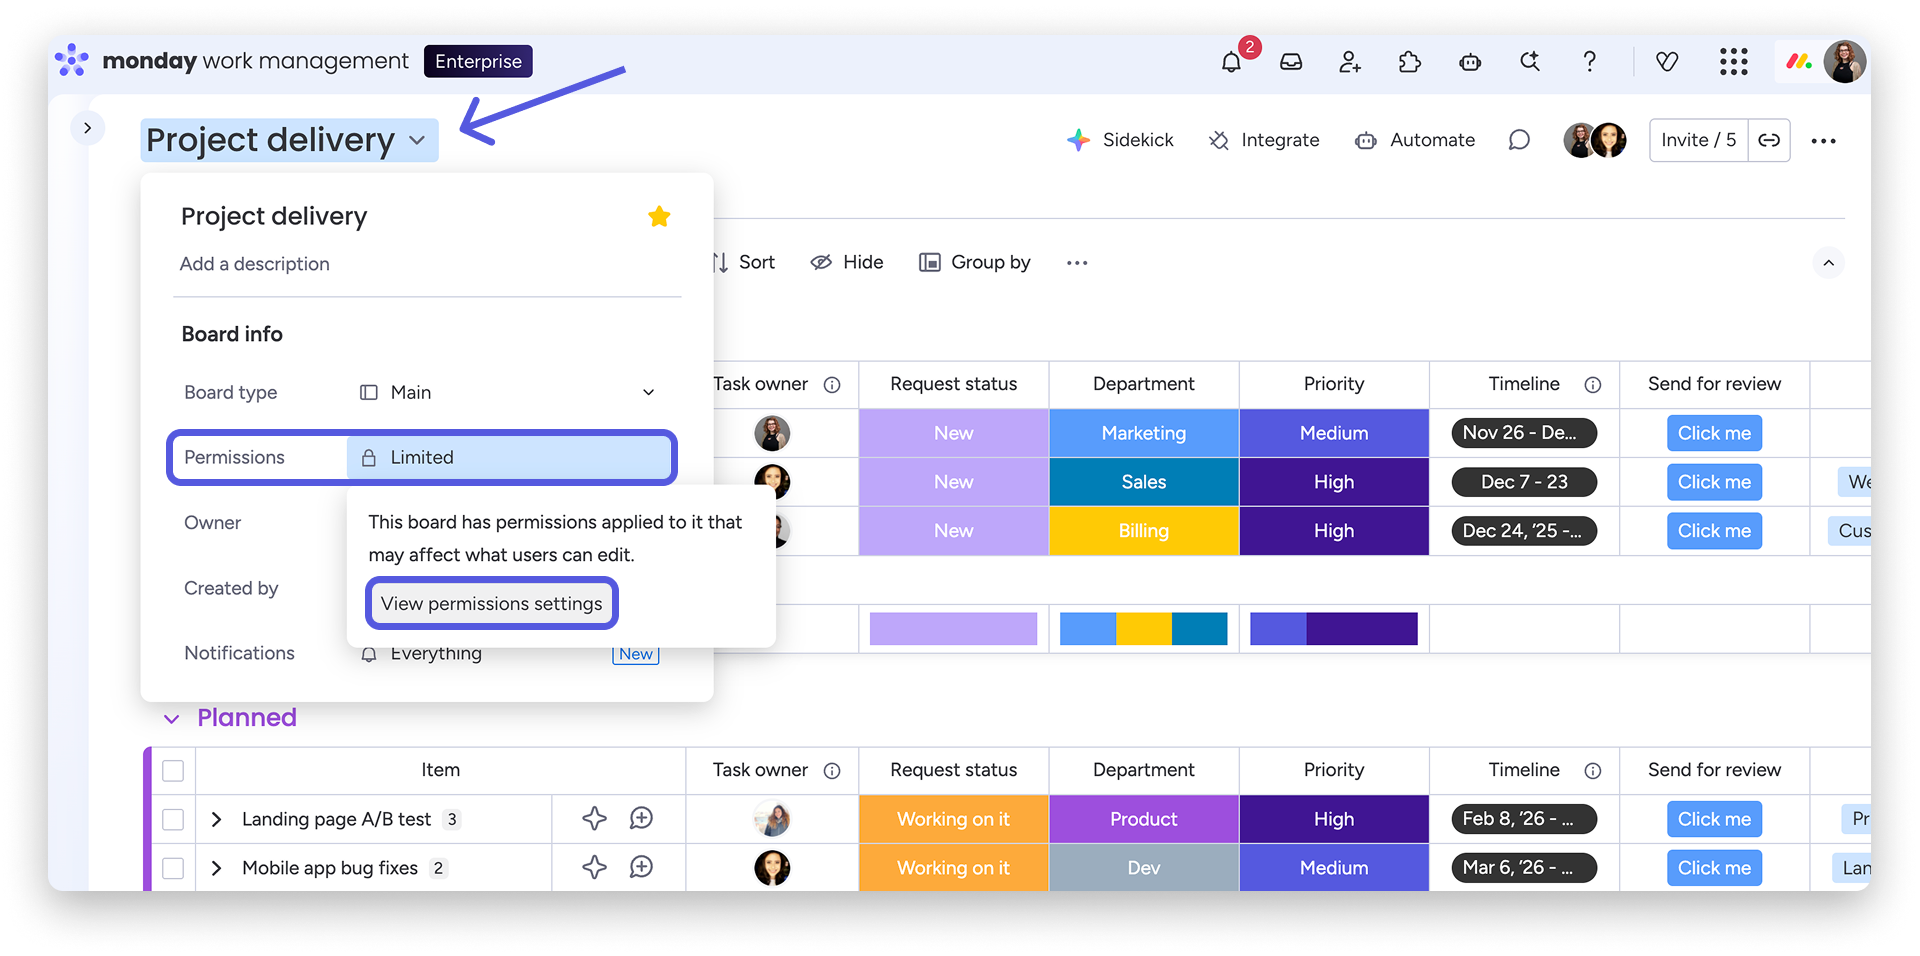Copy board link via the link icon
Screen dimensions: 1920x956
coord(1769,140)
